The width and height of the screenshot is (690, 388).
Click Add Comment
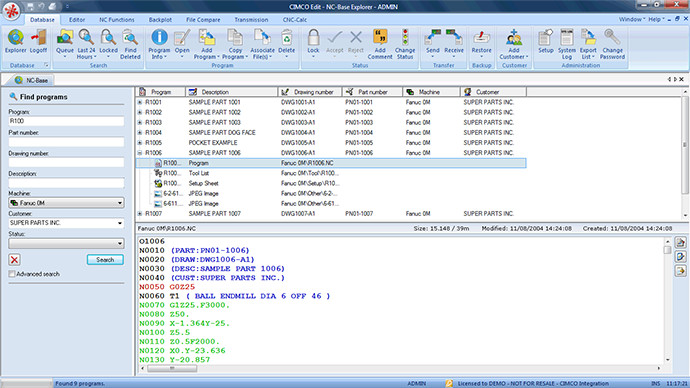pyautogui.click(x=380, y=44)
